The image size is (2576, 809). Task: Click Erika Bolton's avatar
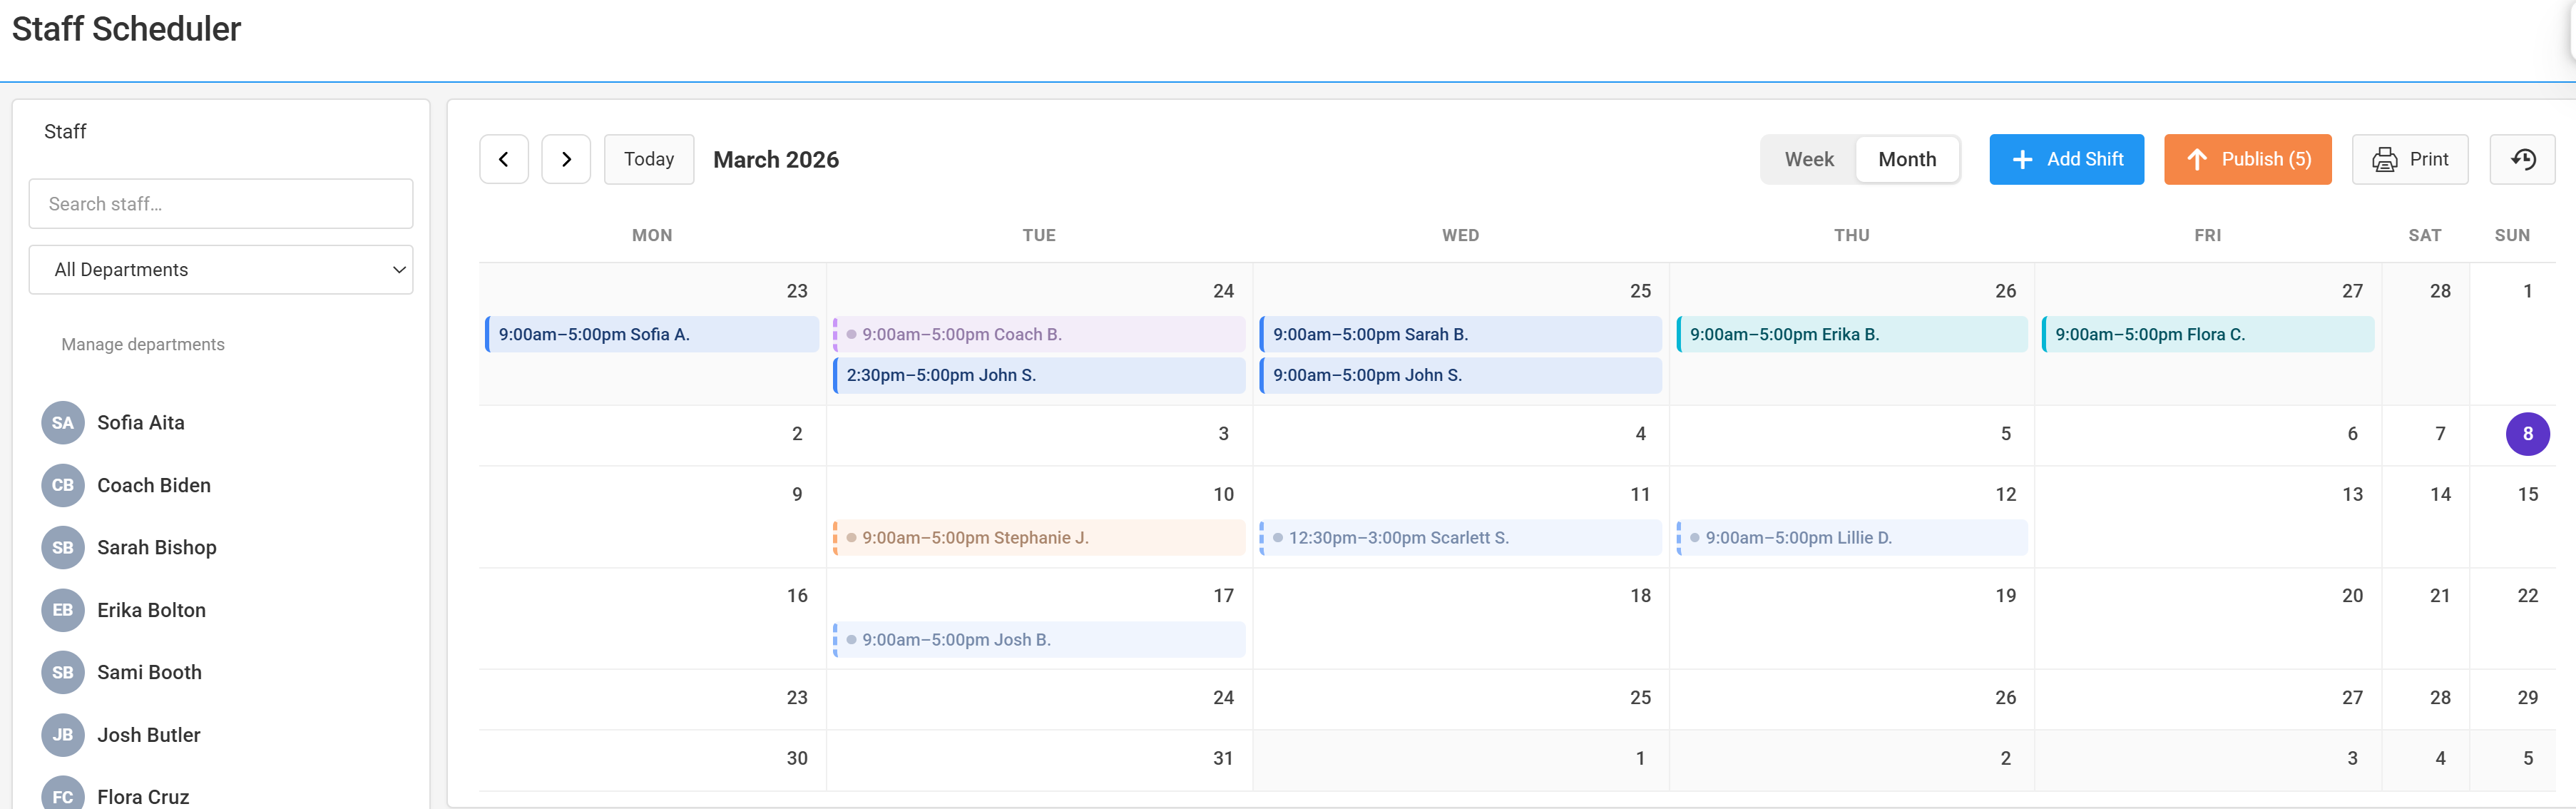(x=62, y=610)
